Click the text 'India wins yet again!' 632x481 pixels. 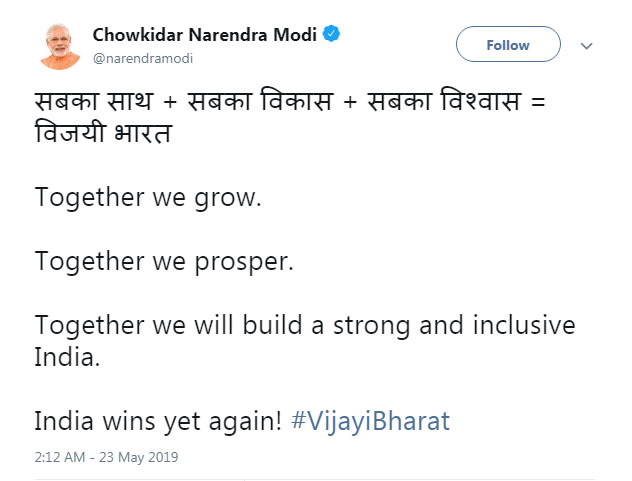pyautogui.click(x=159, y=421)
